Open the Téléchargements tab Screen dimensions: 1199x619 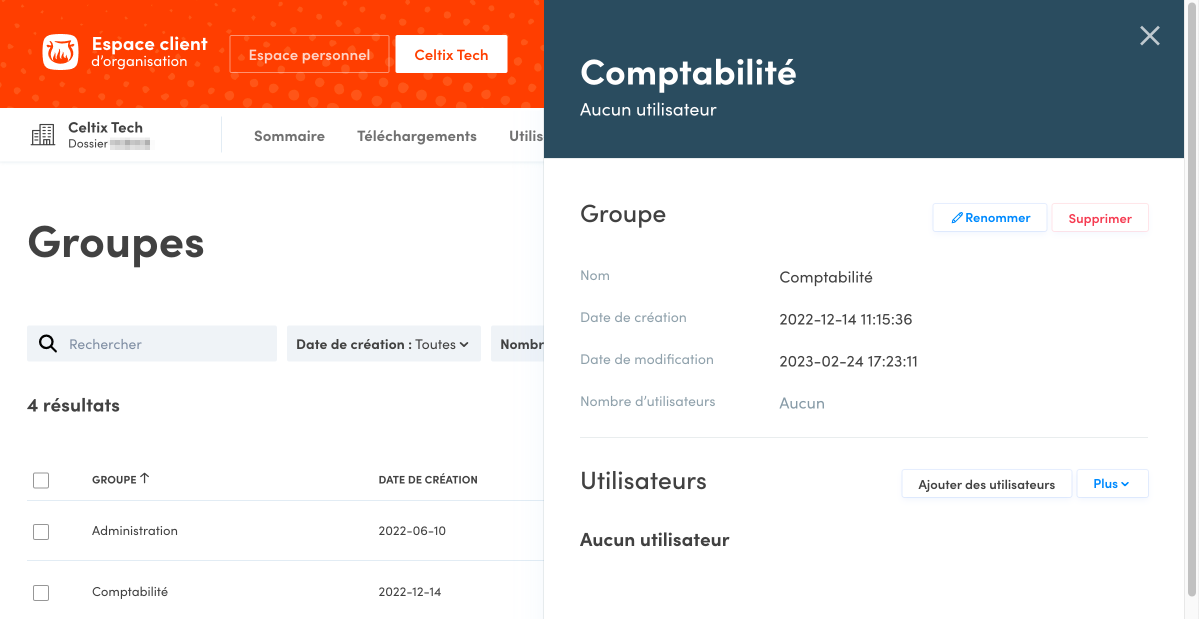[x=416, y=136]
